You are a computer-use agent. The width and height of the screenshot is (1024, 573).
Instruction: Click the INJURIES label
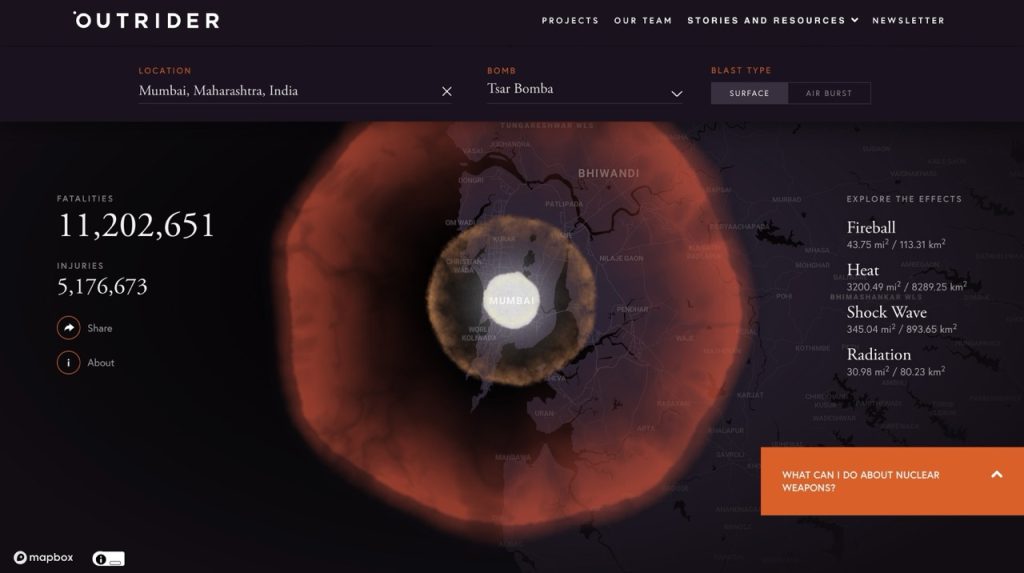click(x=80, y=266)
